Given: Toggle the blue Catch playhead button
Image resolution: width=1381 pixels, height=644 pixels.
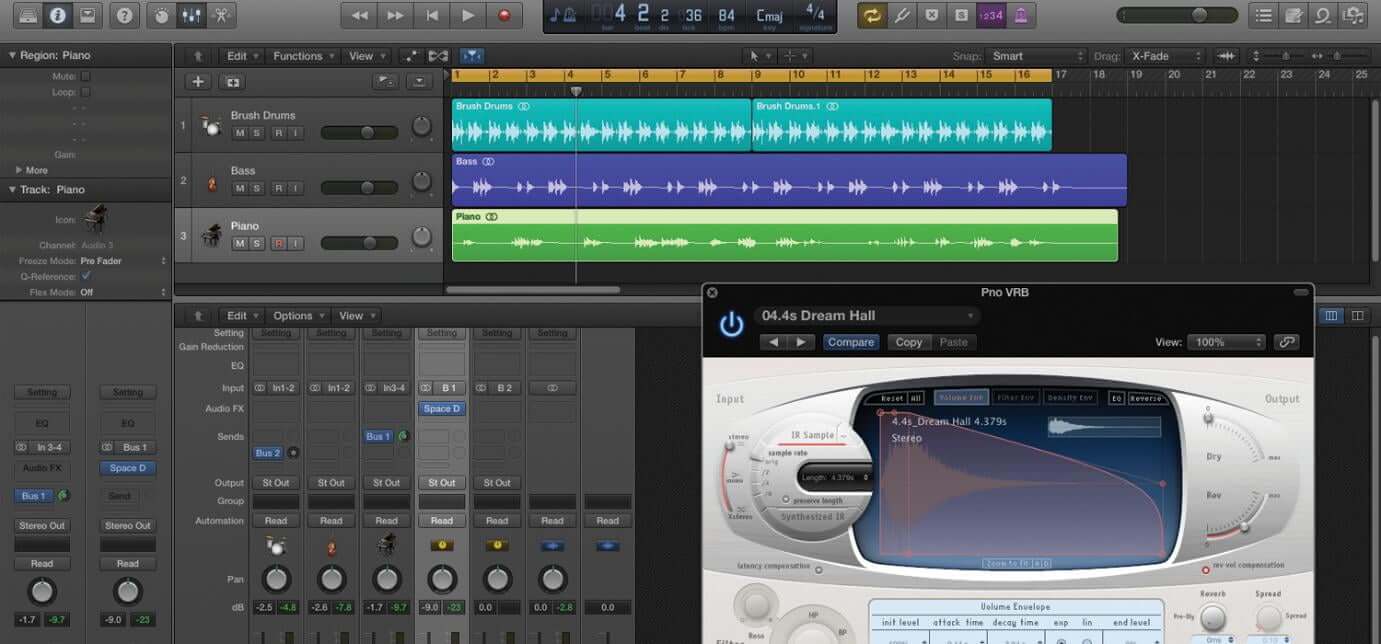Looking at the screenshot, I should [x=472, y=56].
